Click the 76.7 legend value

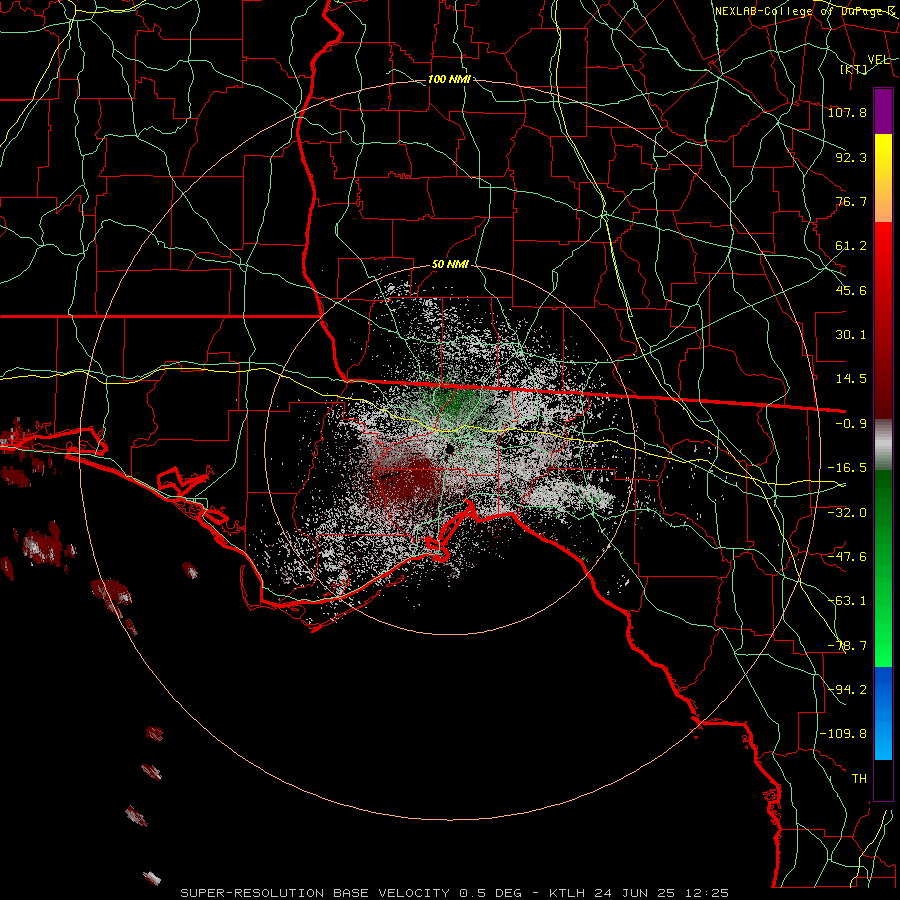tap(851, 201)
